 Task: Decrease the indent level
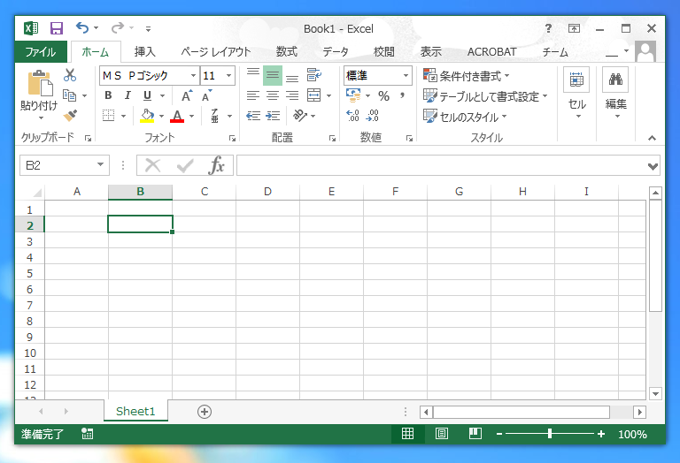tap(253, 116)
